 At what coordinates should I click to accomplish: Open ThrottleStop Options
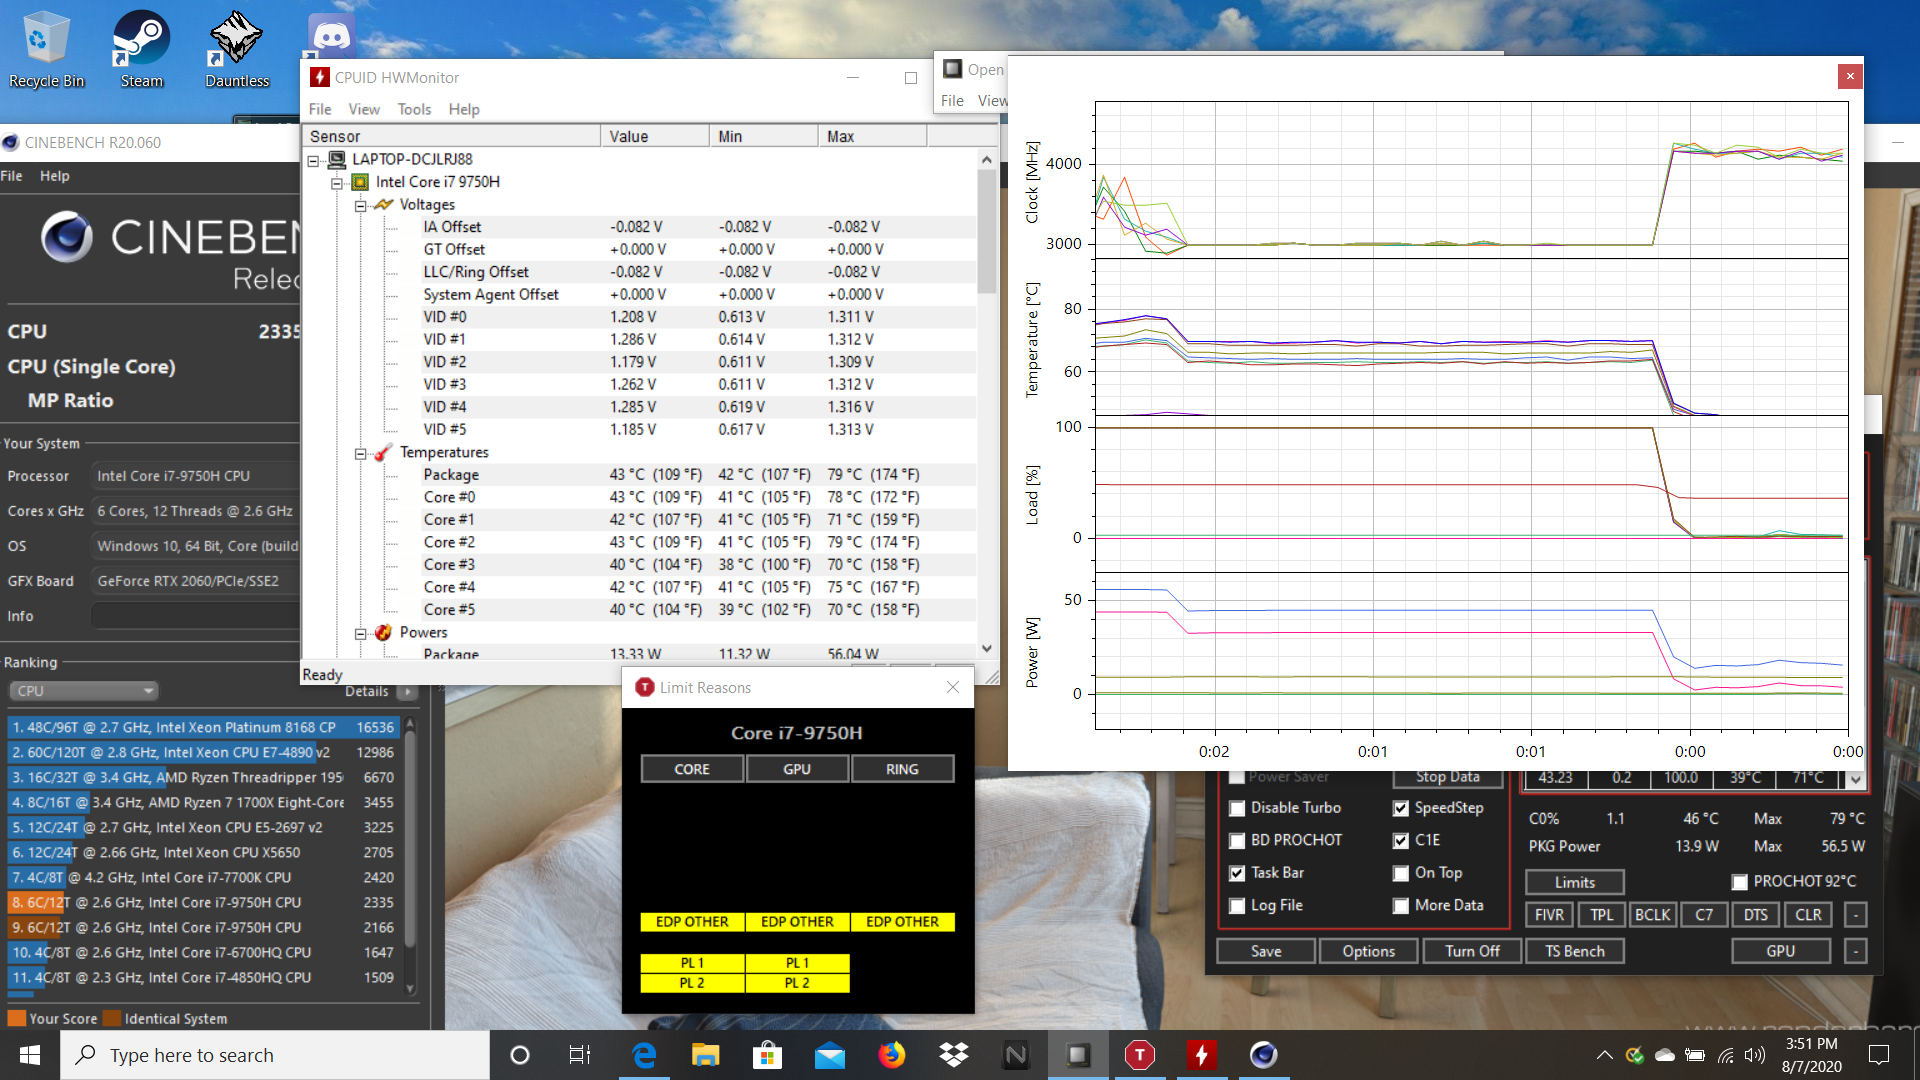(1369, 951)
